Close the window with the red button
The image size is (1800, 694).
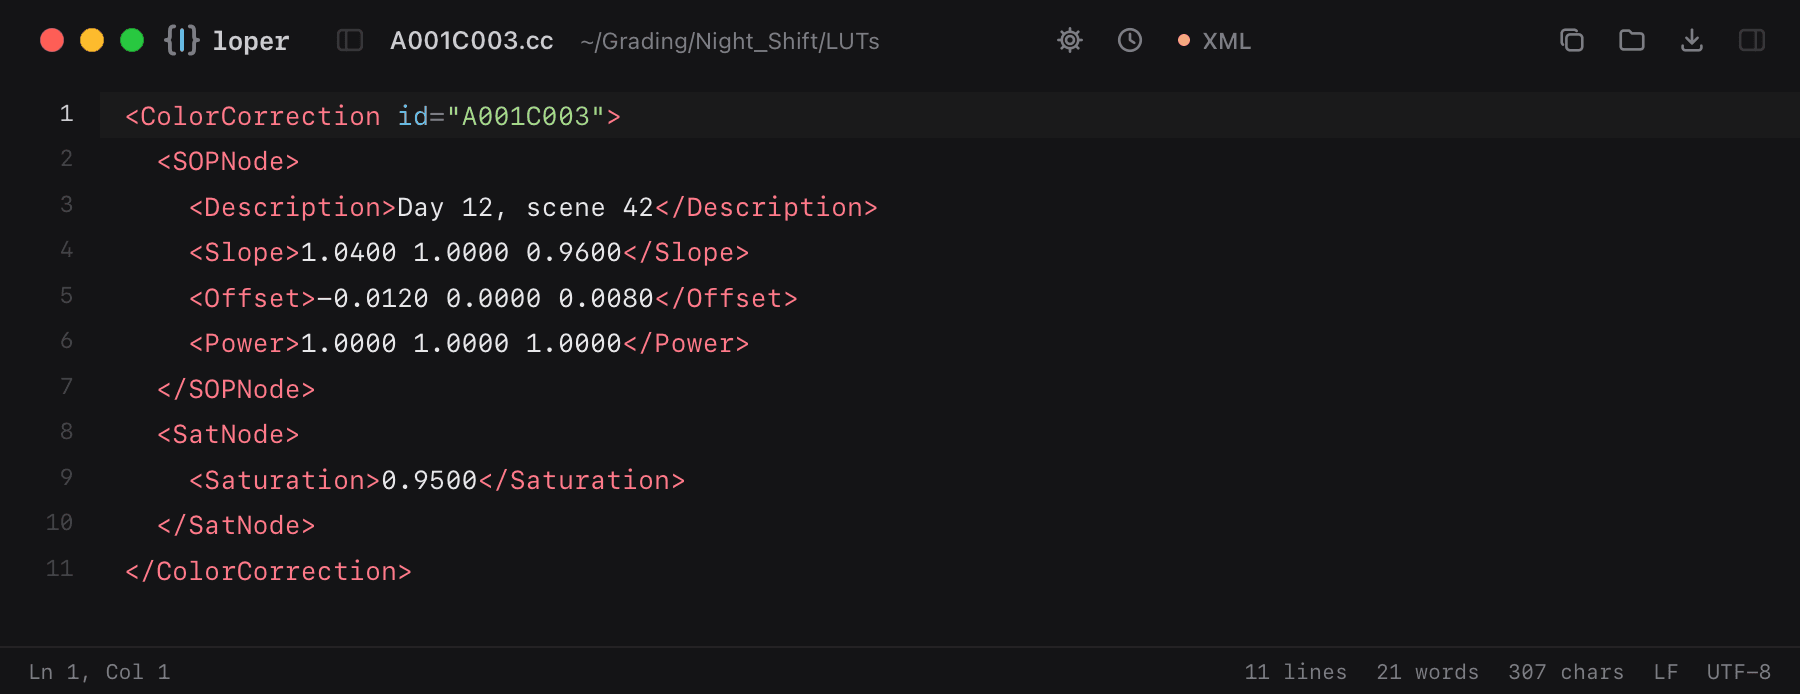52,40
